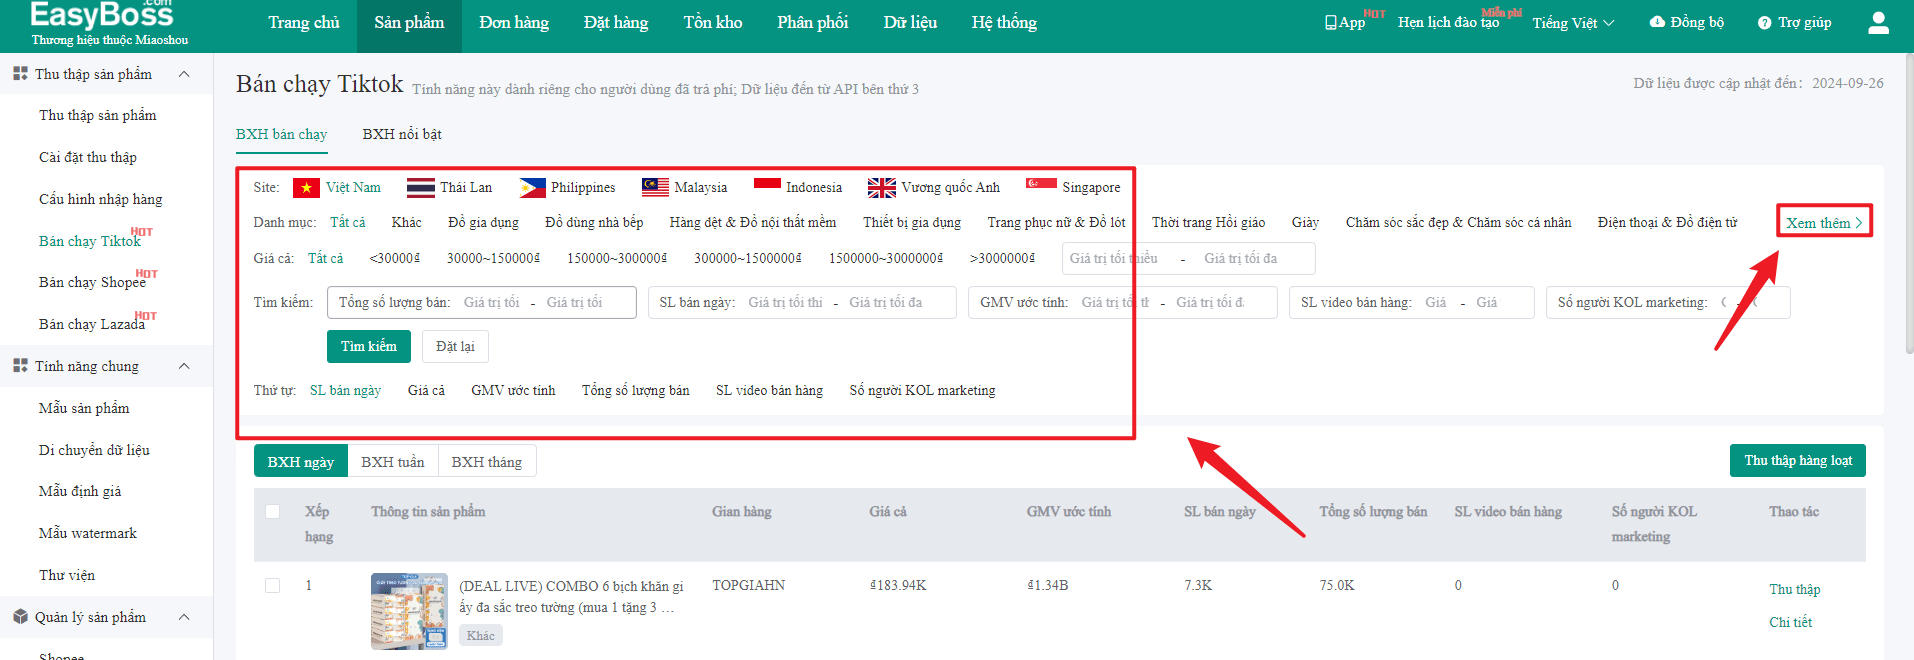Filter category by Đồ dùng nhà bếp
This screenshot has width=1914, height=660.
(x=594, y=222)
